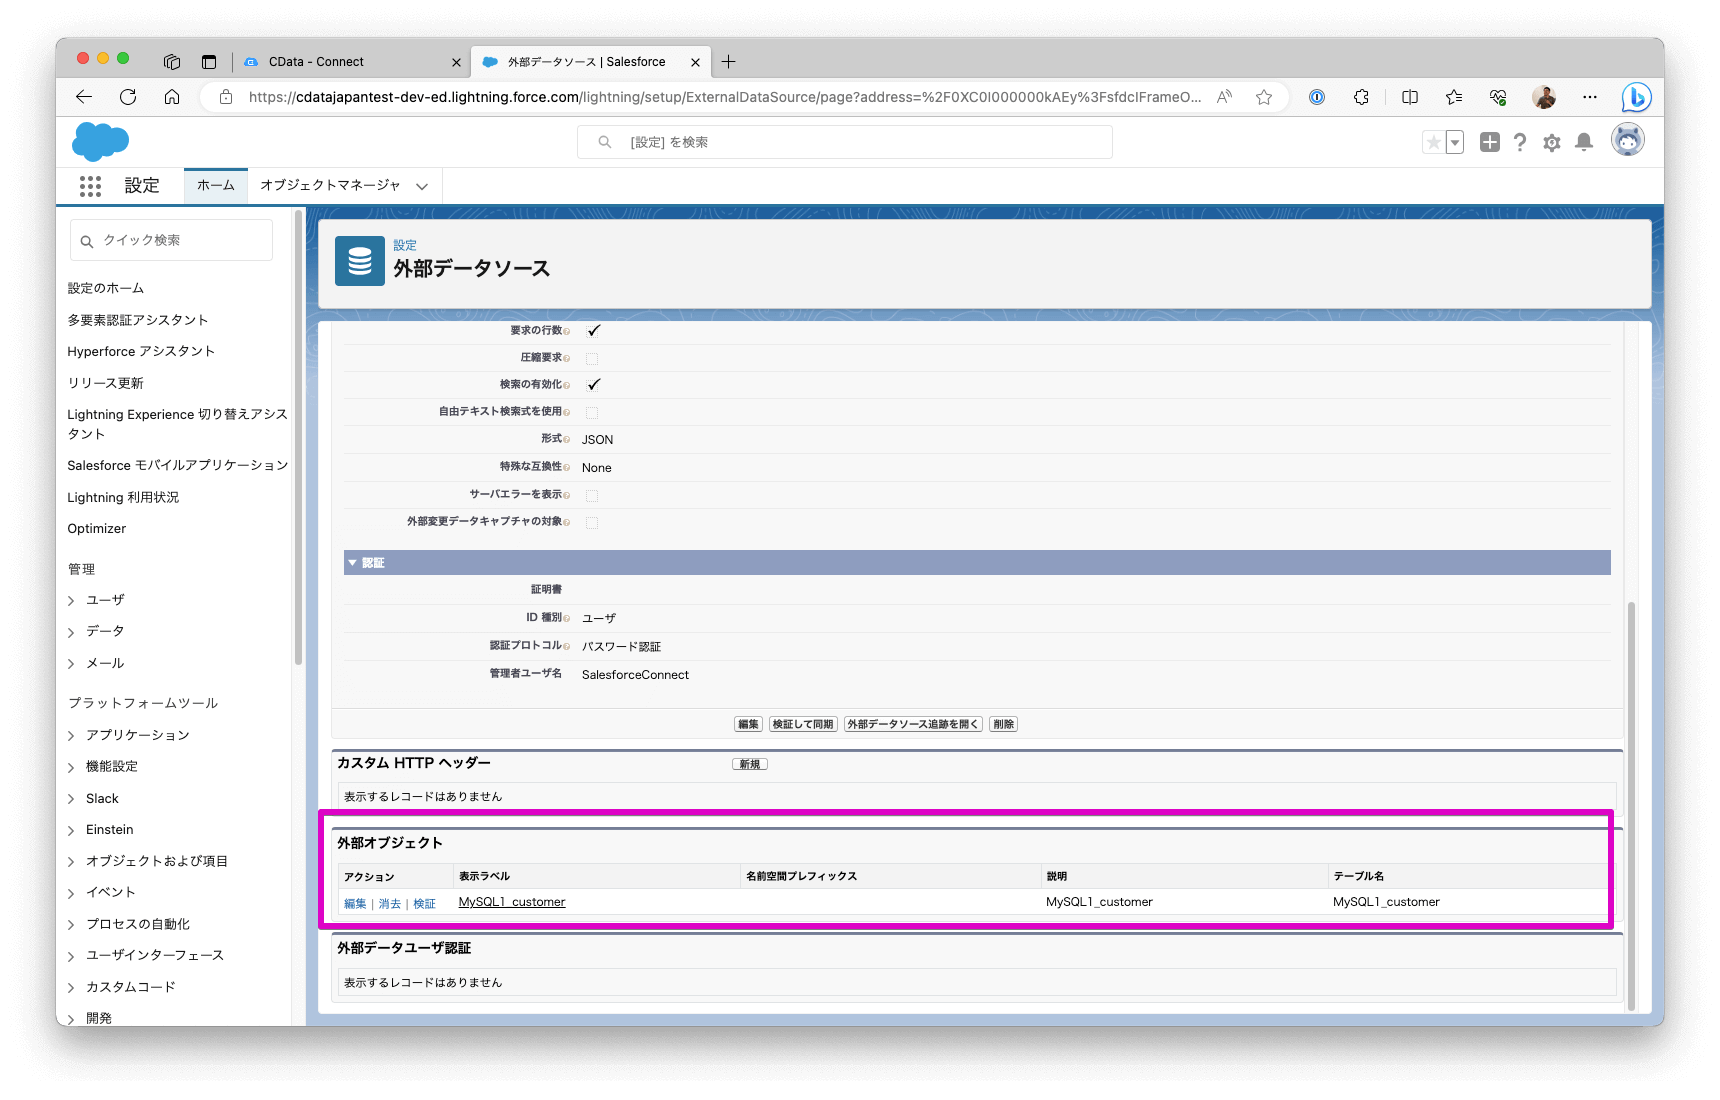Collapse the 認証 section triangle

(352, 563)
